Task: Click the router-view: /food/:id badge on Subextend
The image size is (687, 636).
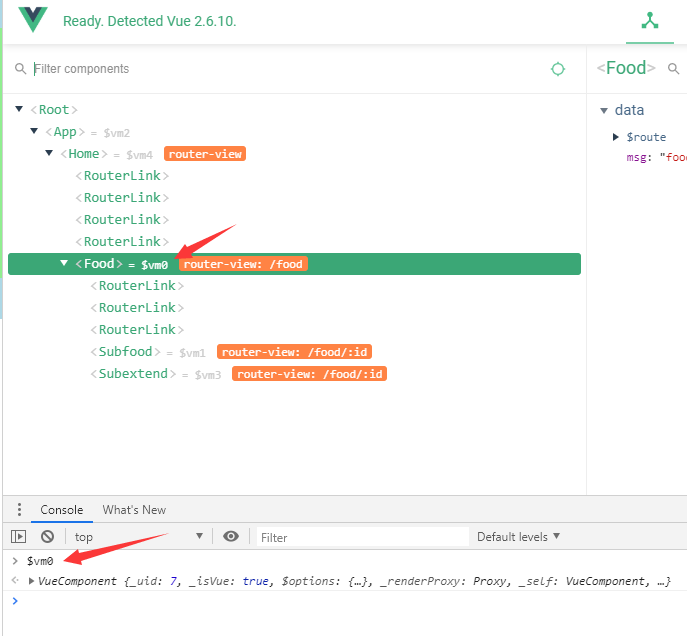Action: [x=309, y=374]
